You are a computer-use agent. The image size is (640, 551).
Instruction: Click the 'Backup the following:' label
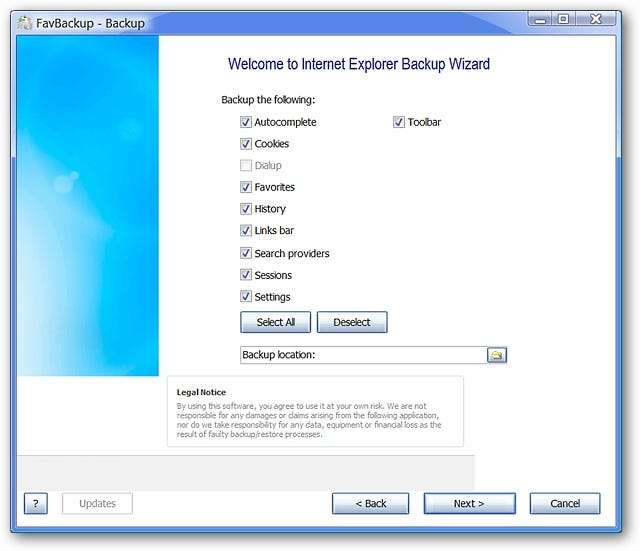pyautogui.click(x=268, y=100)
